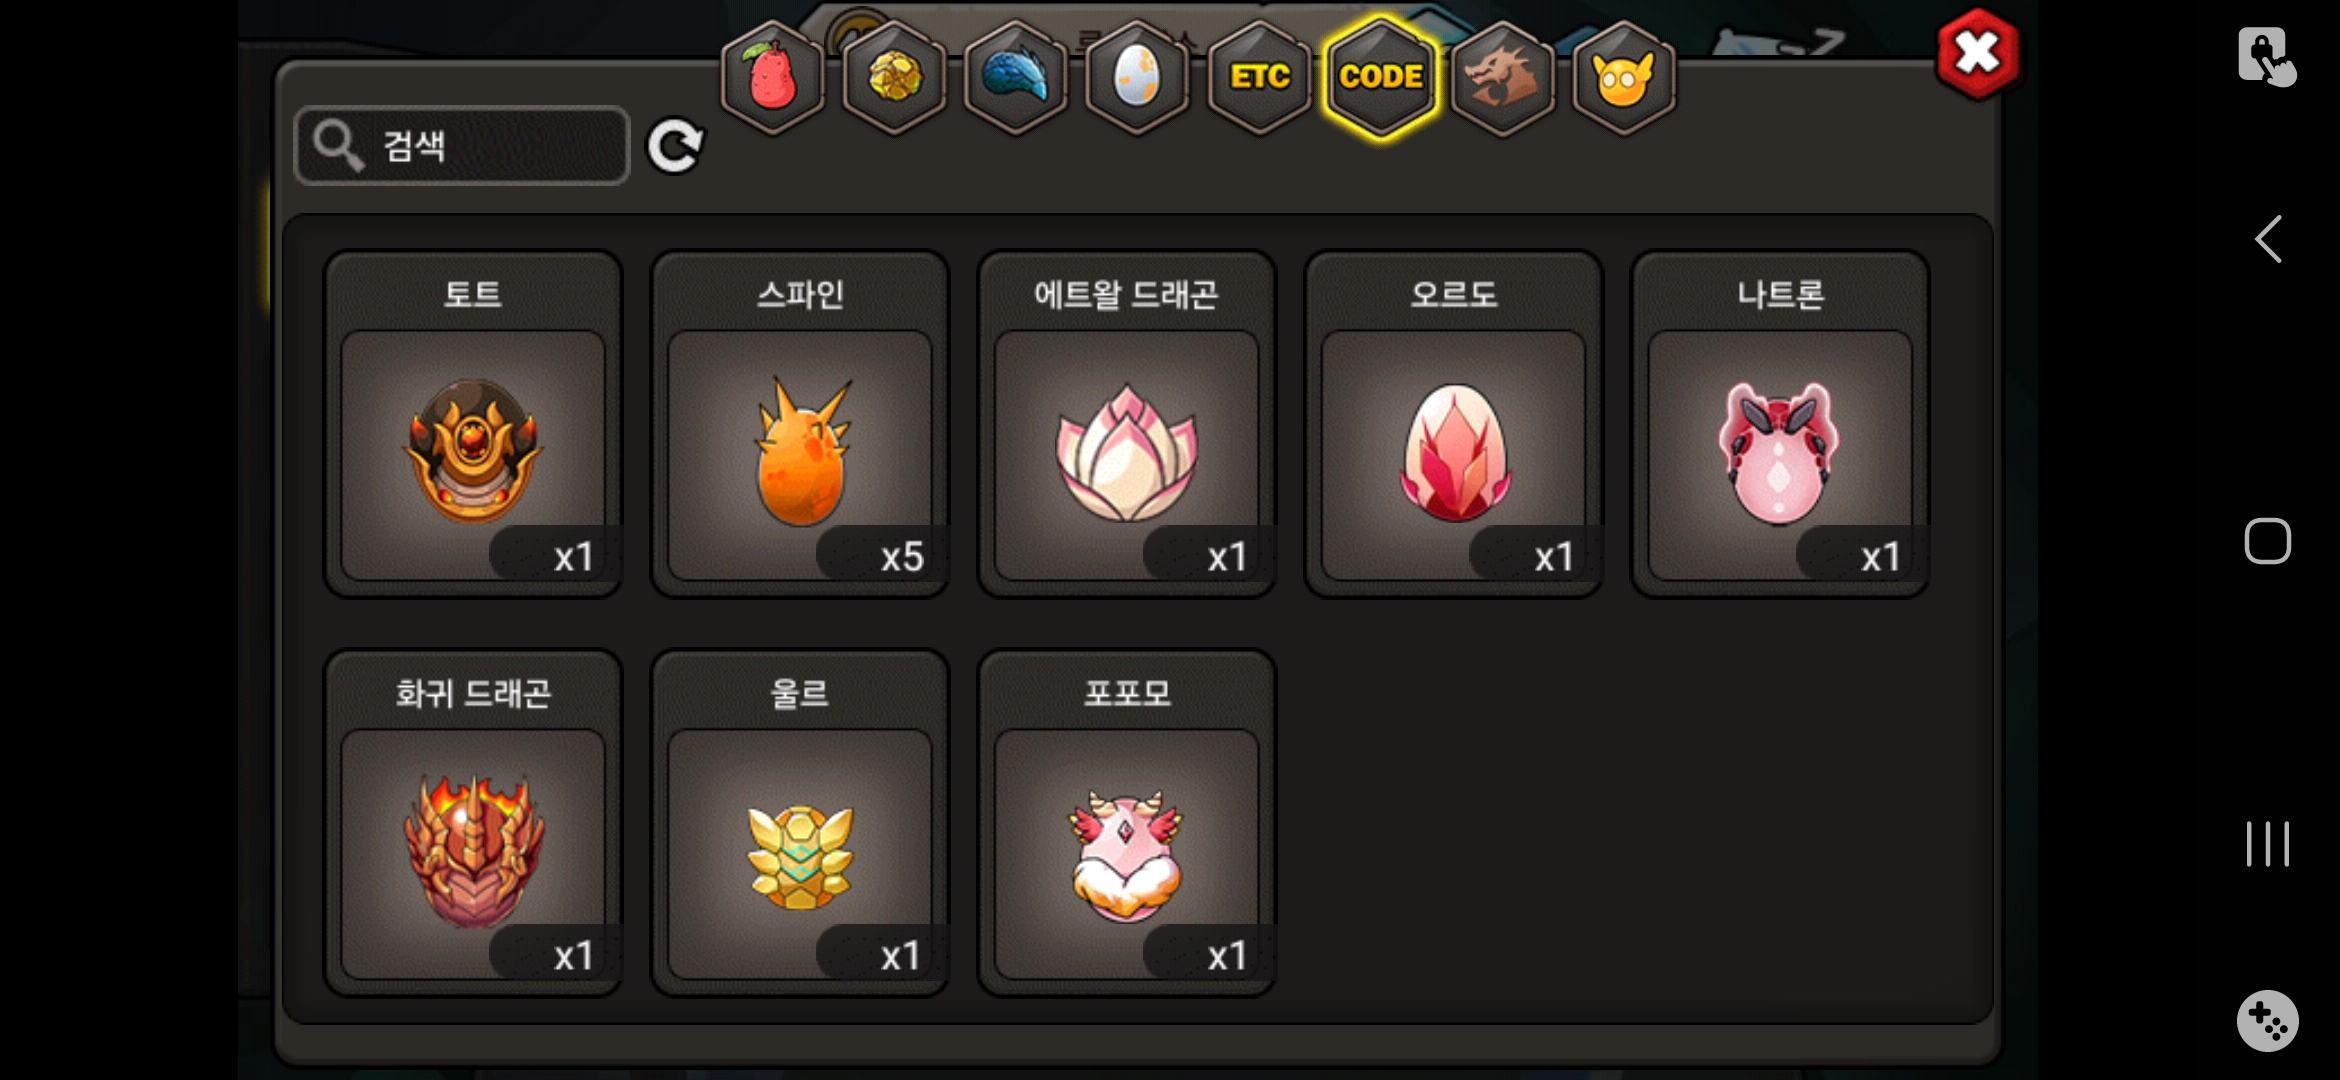2340x1080 pixels.
Task: Click the refresh arrow icon
Action: pyautogui.click(x=676, y=147)
